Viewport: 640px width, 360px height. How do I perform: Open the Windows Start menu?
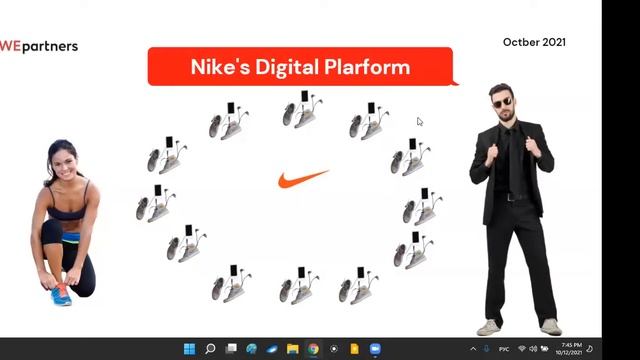189,349
